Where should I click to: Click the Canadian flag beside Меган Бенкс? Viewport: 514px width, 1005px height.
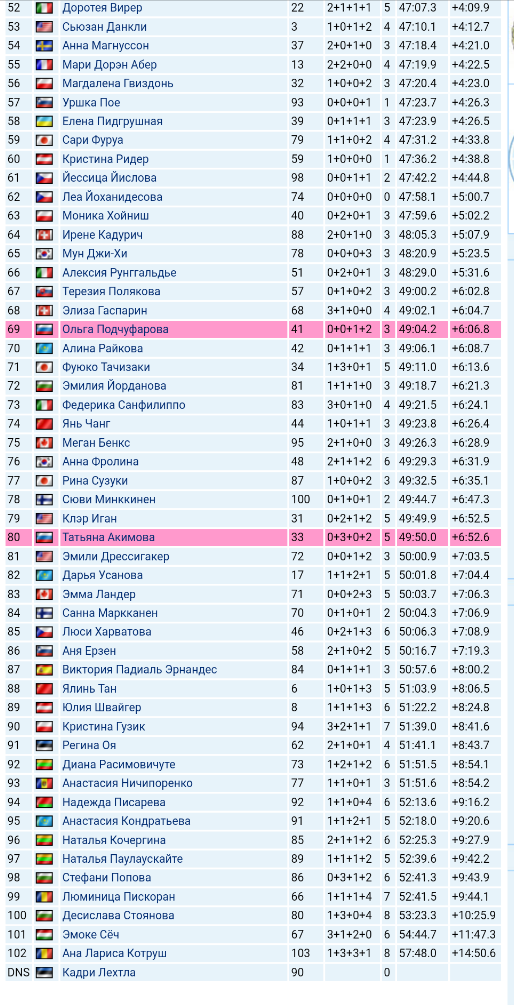[x=44, y=443]
